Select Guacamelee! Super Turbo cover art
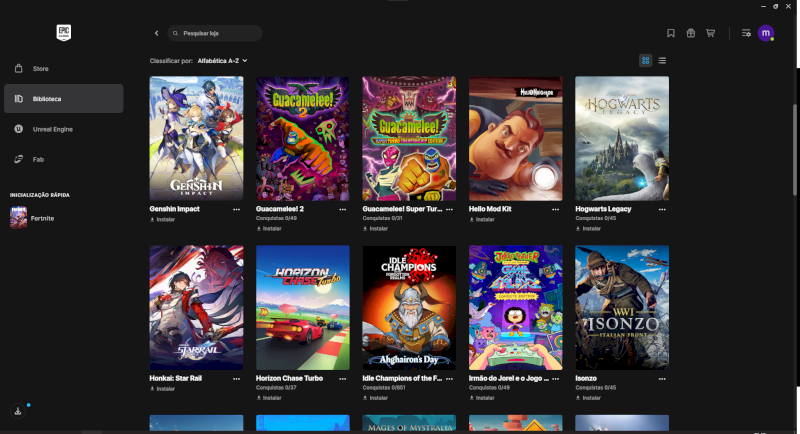This screenshot has height=434, width=800. pos(409,138)
